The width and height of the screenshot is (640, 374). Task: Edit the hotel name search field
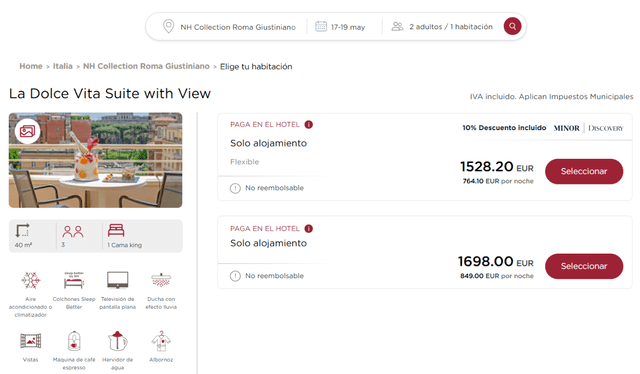click(238, 27)
